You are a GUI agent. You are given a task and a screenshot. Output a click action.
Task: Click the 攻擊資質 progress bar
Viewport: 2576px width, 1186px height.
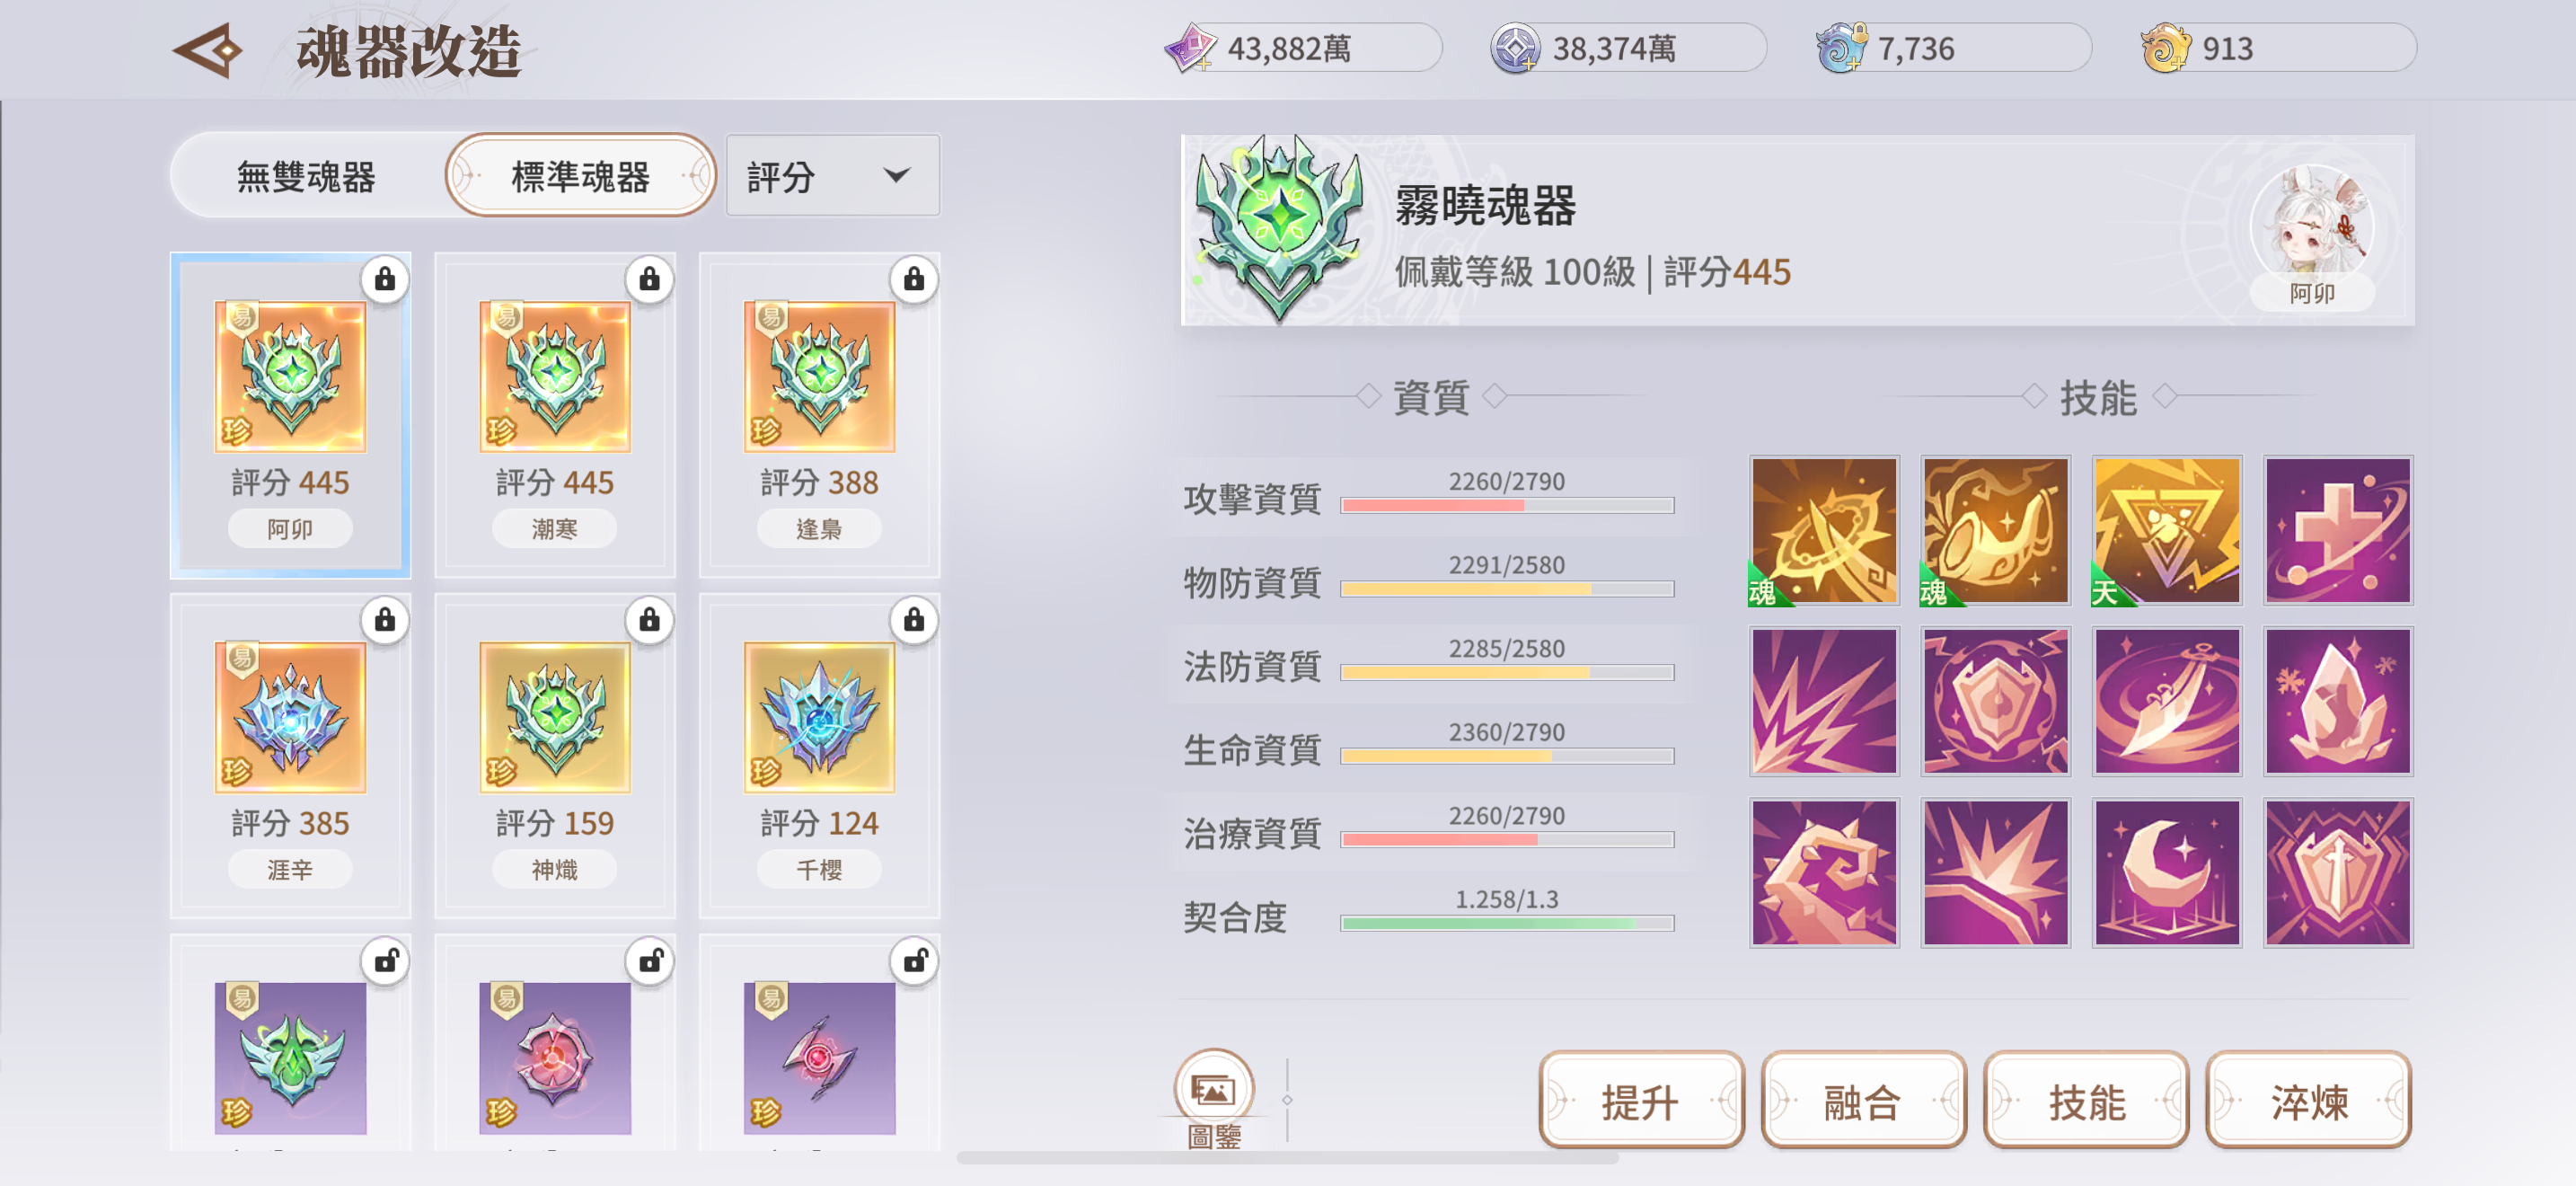(x=1506, y=506)
